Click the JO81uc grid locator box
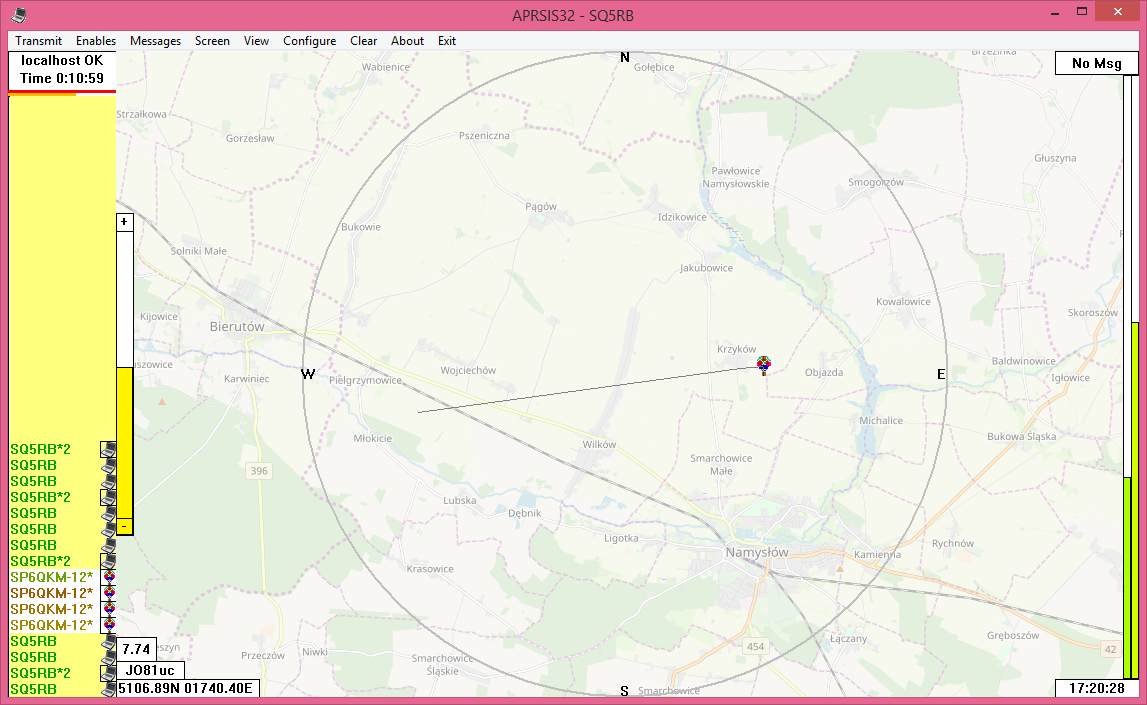This screenshot has width=1147, height=705. tap(150, 670)
